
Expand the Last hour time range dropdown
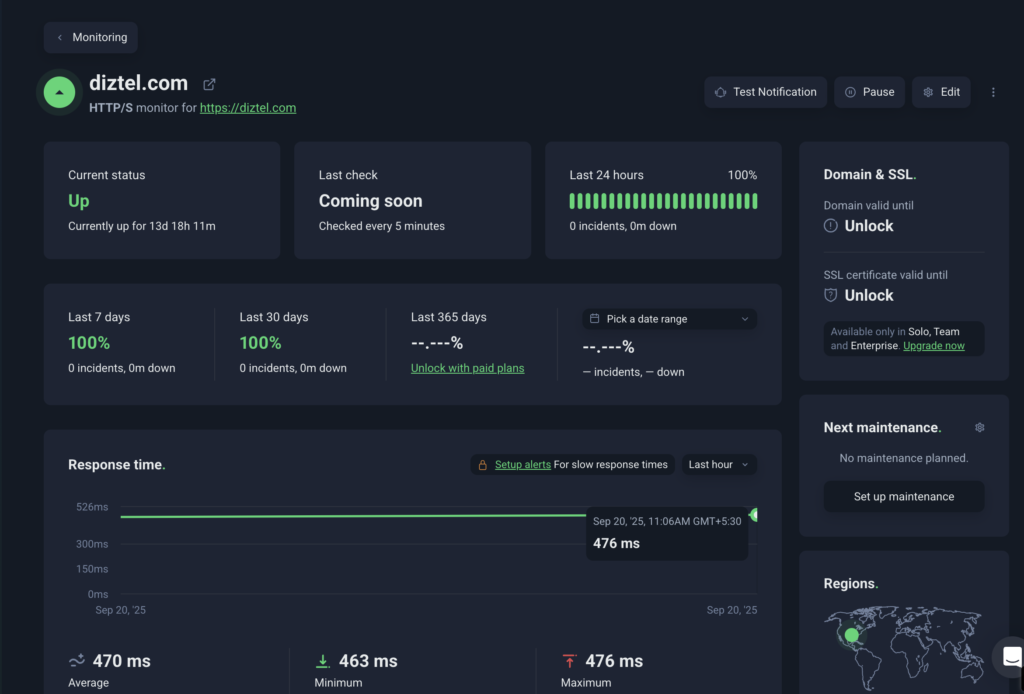[x=719, y=465]
